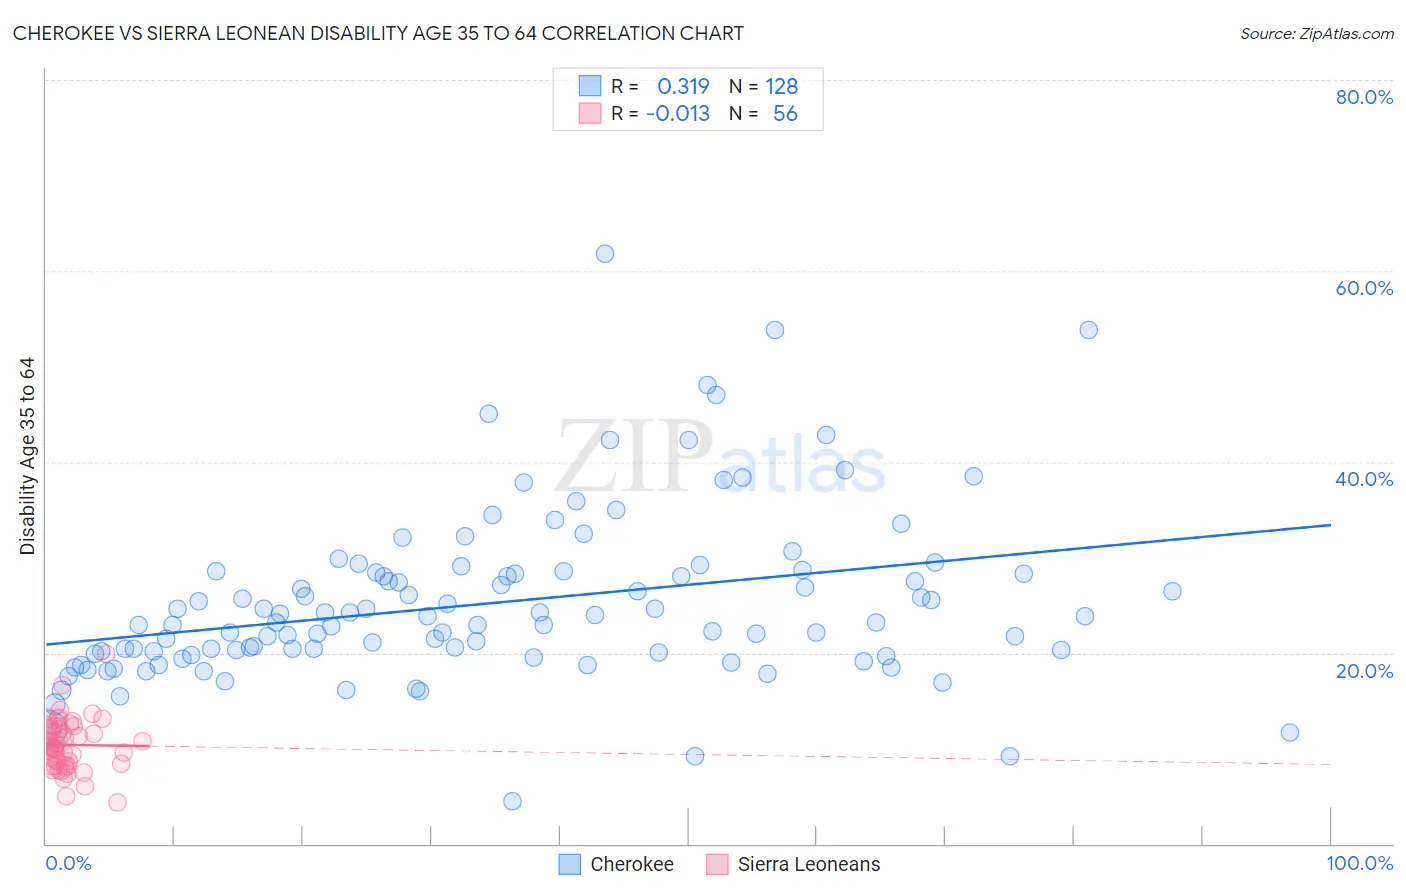Open the ZipAtlas.com source link
1406x892 pixels.
tap(1317, 33)
